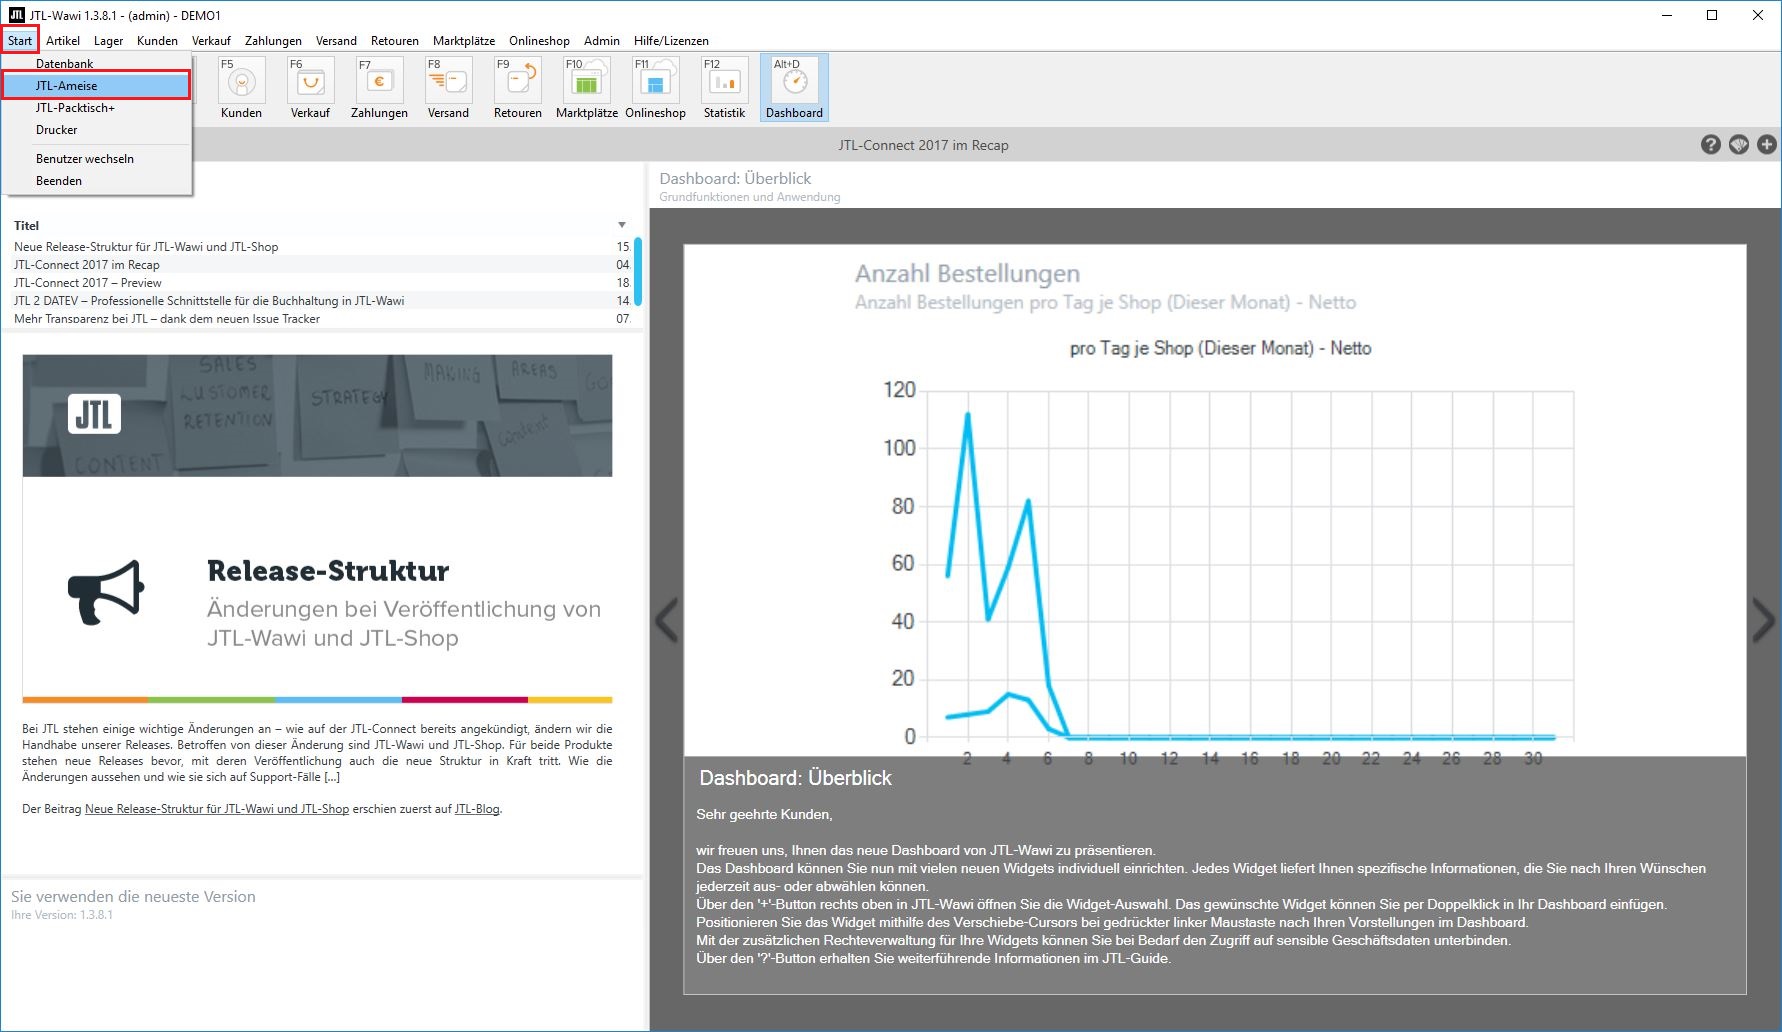Screen dimensions: 1782x1032
Task: Choose Beenden menu entry
Action: pyautogui.click(x=96, y=181)
